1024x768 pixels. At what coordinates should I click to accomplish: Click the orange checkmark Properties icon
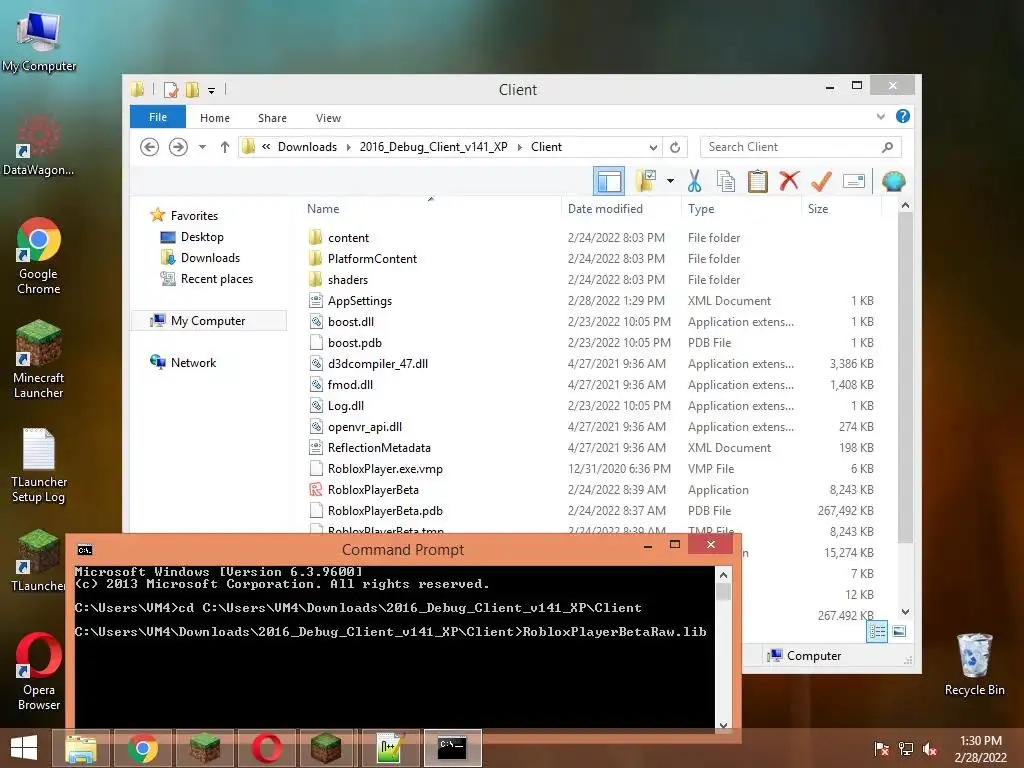pyautogui.click(x=821, y=182)
